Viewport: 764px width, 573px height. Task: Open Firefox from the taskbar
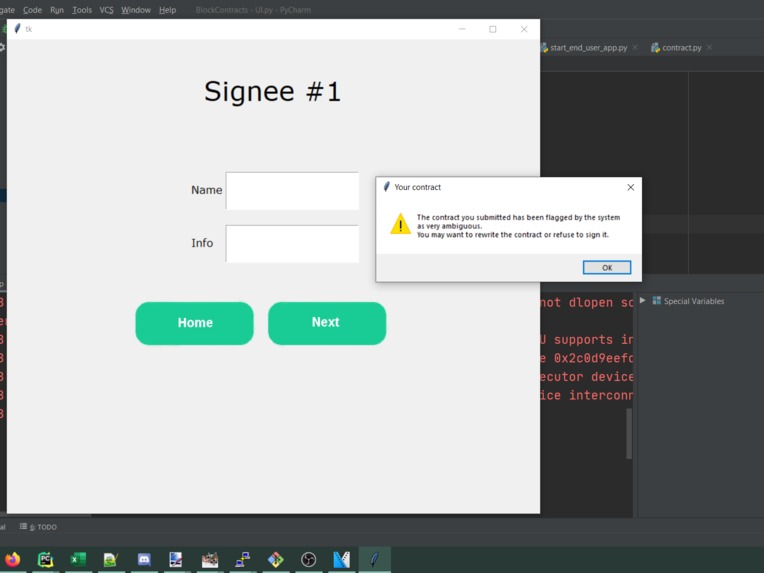pyautogui.click(x=13, y=559)
